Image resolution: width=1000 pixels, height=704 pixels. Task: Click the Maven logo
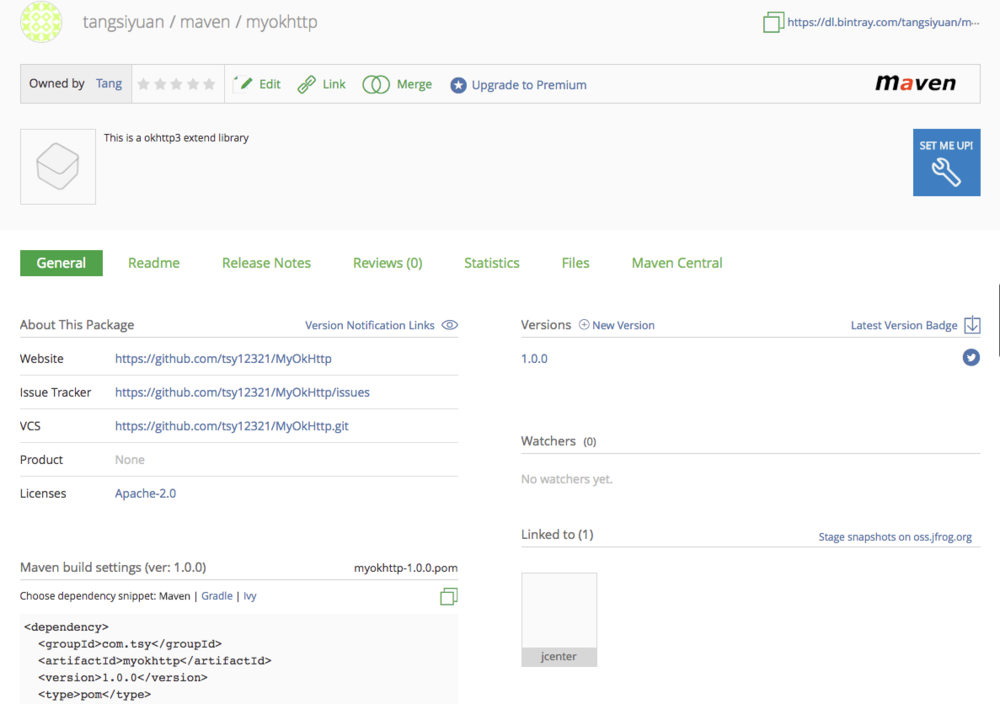coord(915,83)
